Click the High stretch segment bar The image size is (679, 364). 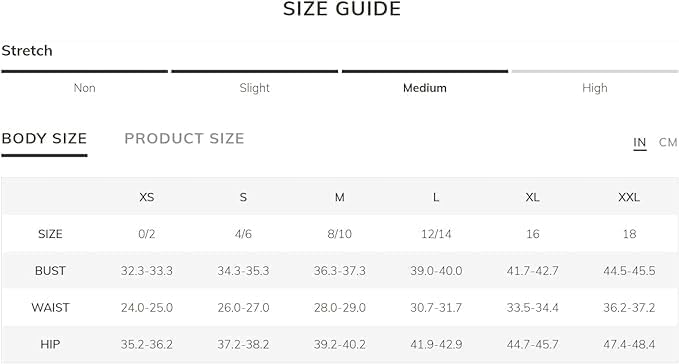pos(595,71)
